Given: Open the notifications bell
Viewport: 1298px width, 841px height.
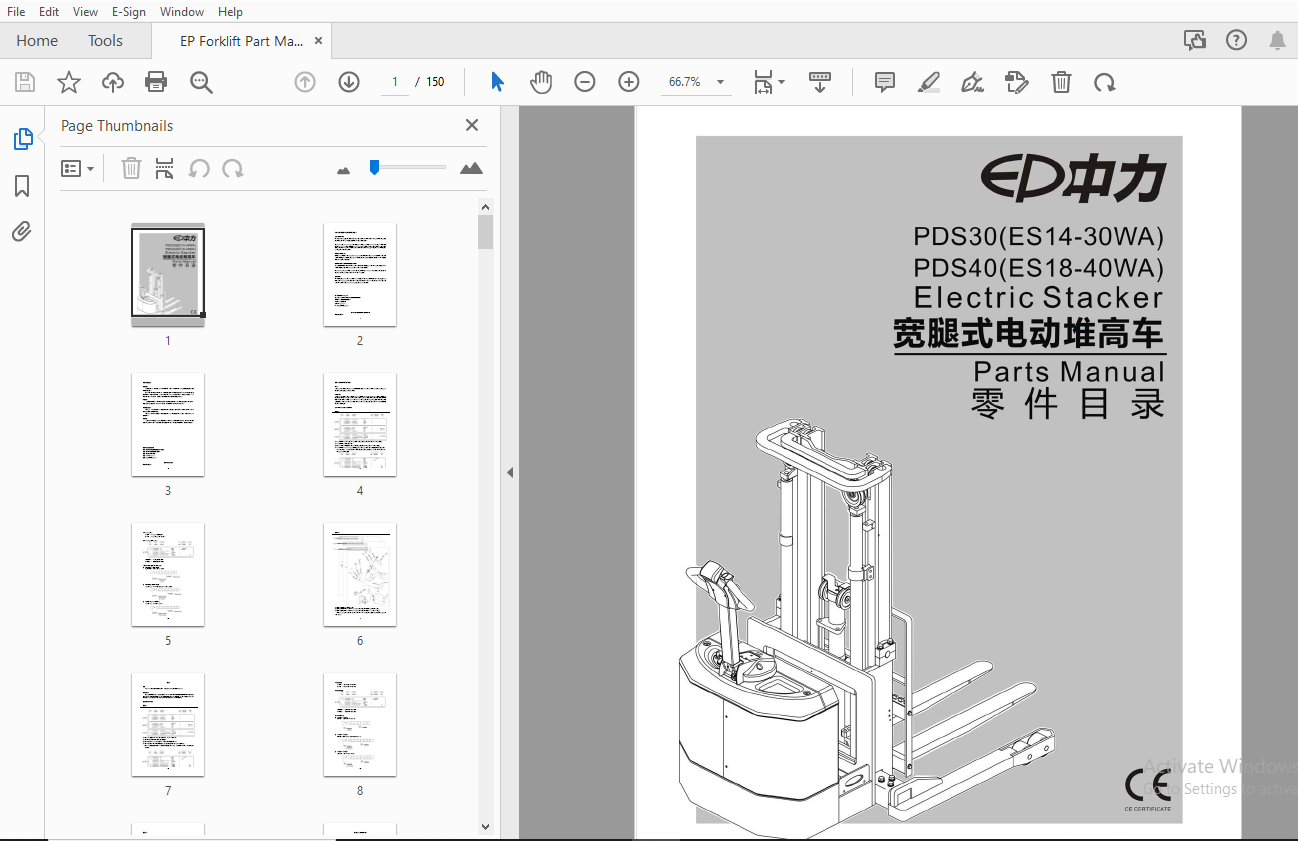Looking at the screenshot, I should pos(1278,41).
